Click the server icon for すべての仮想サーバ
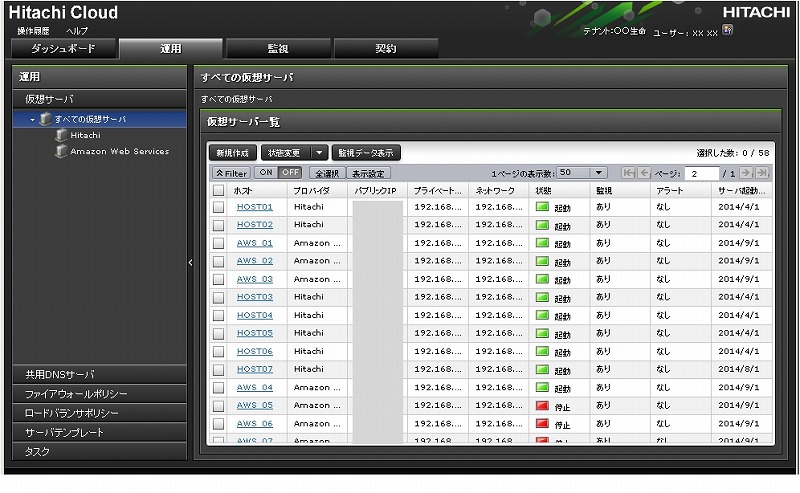800x493 pixels. [45, 119]
